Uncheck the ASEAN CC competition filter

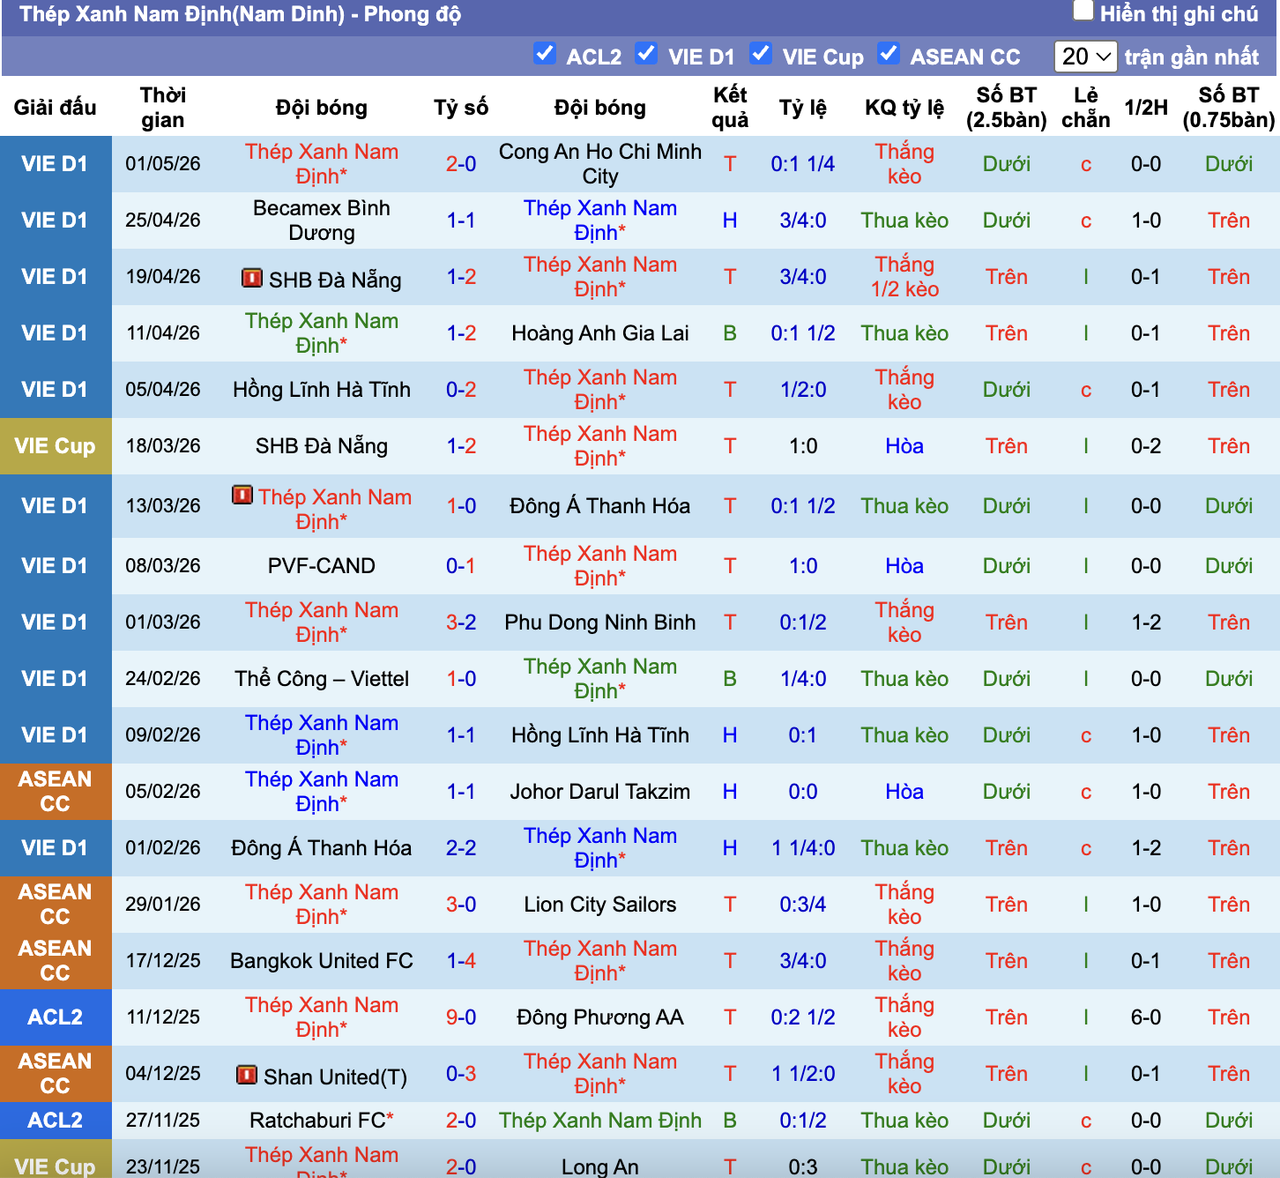(x=888, y=53)
